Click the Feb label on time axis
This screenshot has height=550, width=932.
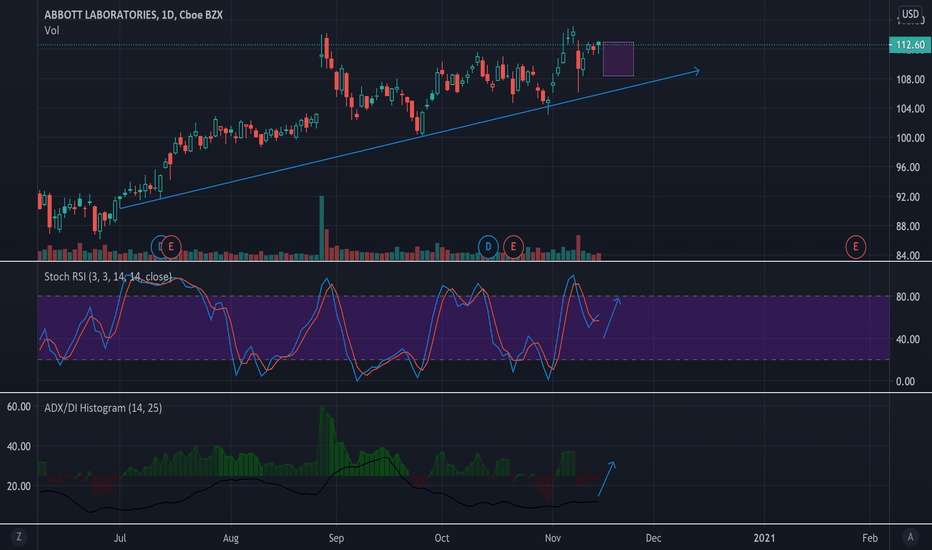(870, 538)
